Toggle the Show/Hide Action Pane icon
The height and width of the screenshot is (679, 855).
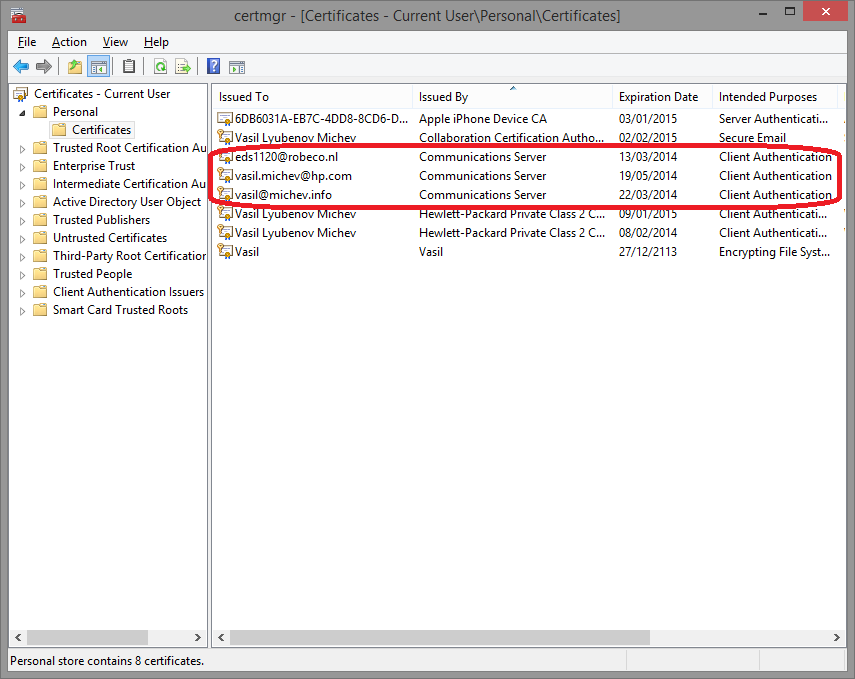[237, 67]
